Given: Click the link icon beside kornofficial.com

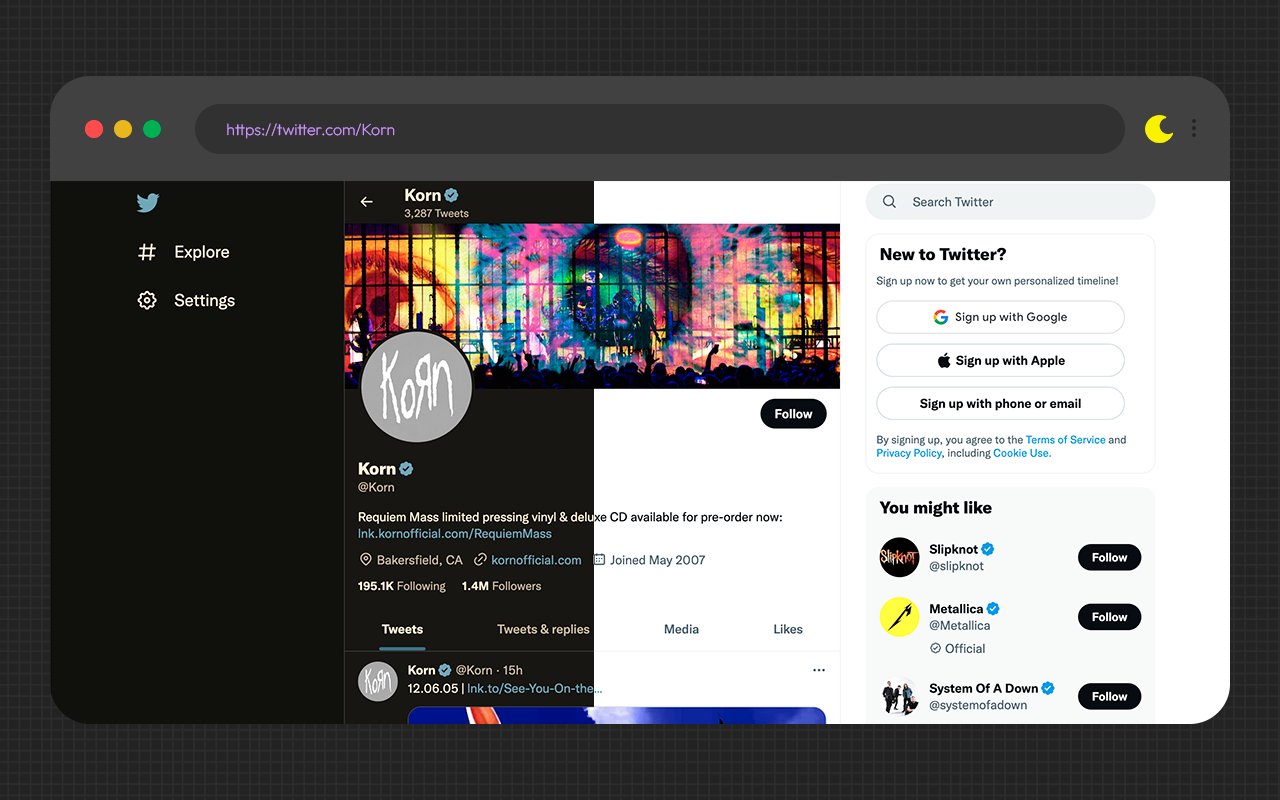Looking at the screenshot, I should tap(481, 560).
